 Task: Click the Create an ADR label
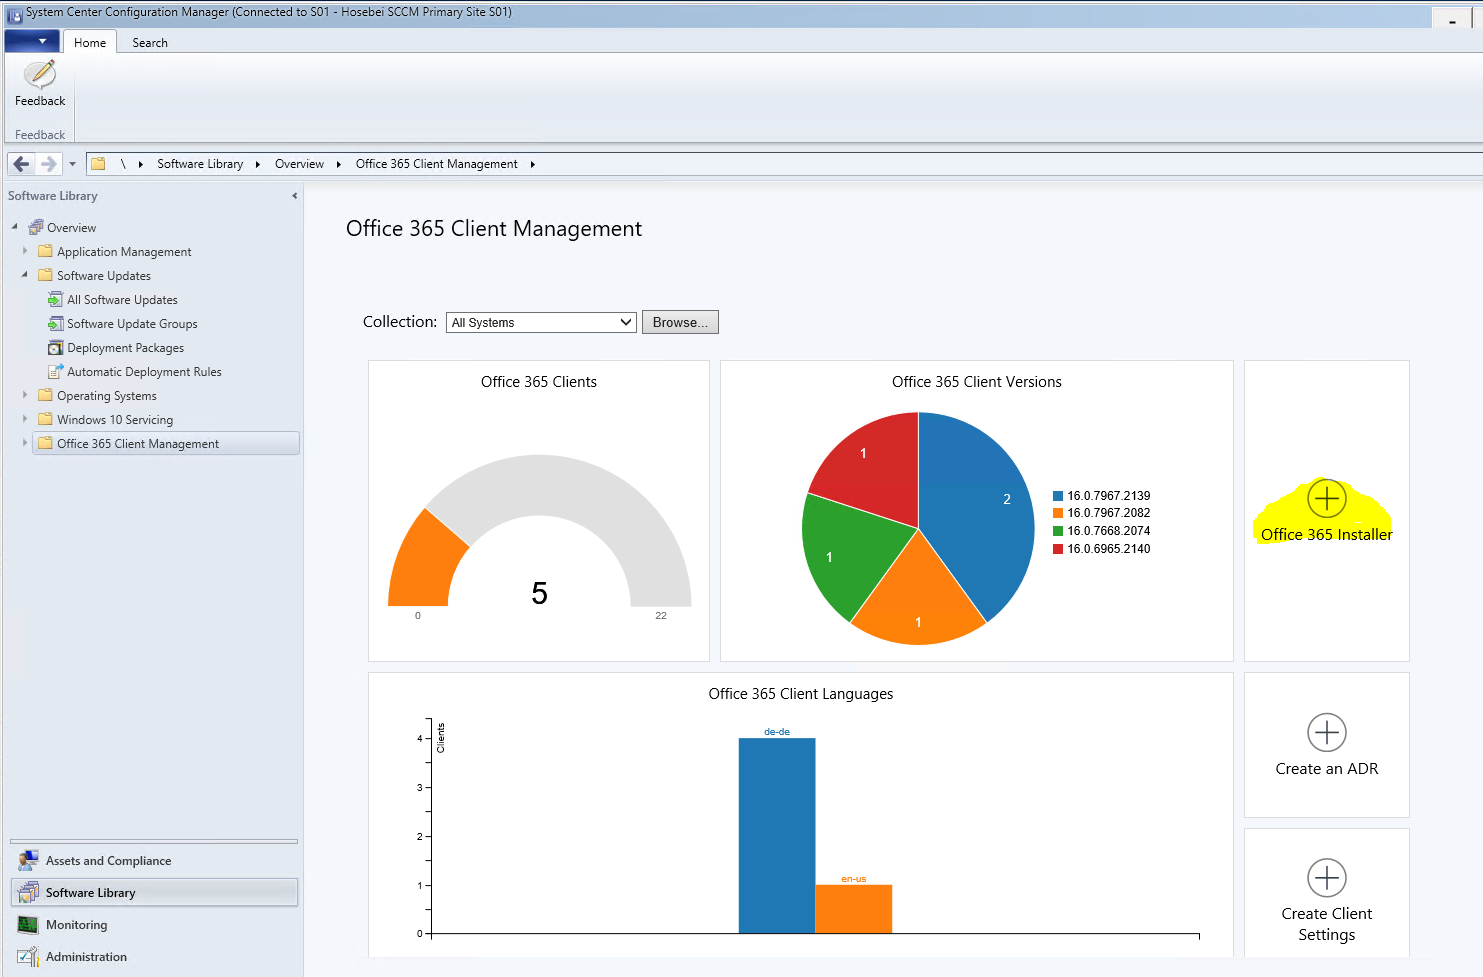coord(1327,769)
